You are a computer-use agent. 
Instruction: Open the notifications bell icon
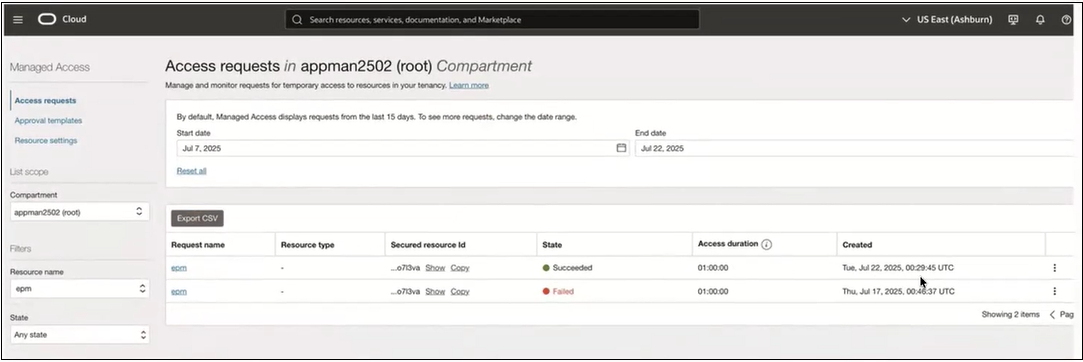tap(1040, 20)
